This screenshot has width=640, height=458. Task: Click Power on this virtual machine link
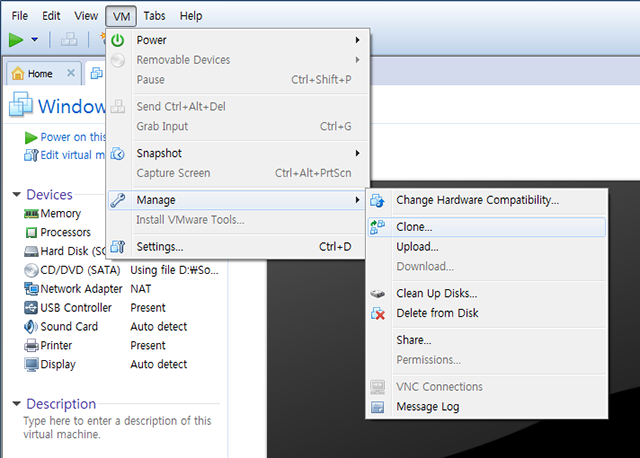coord(72,137)
